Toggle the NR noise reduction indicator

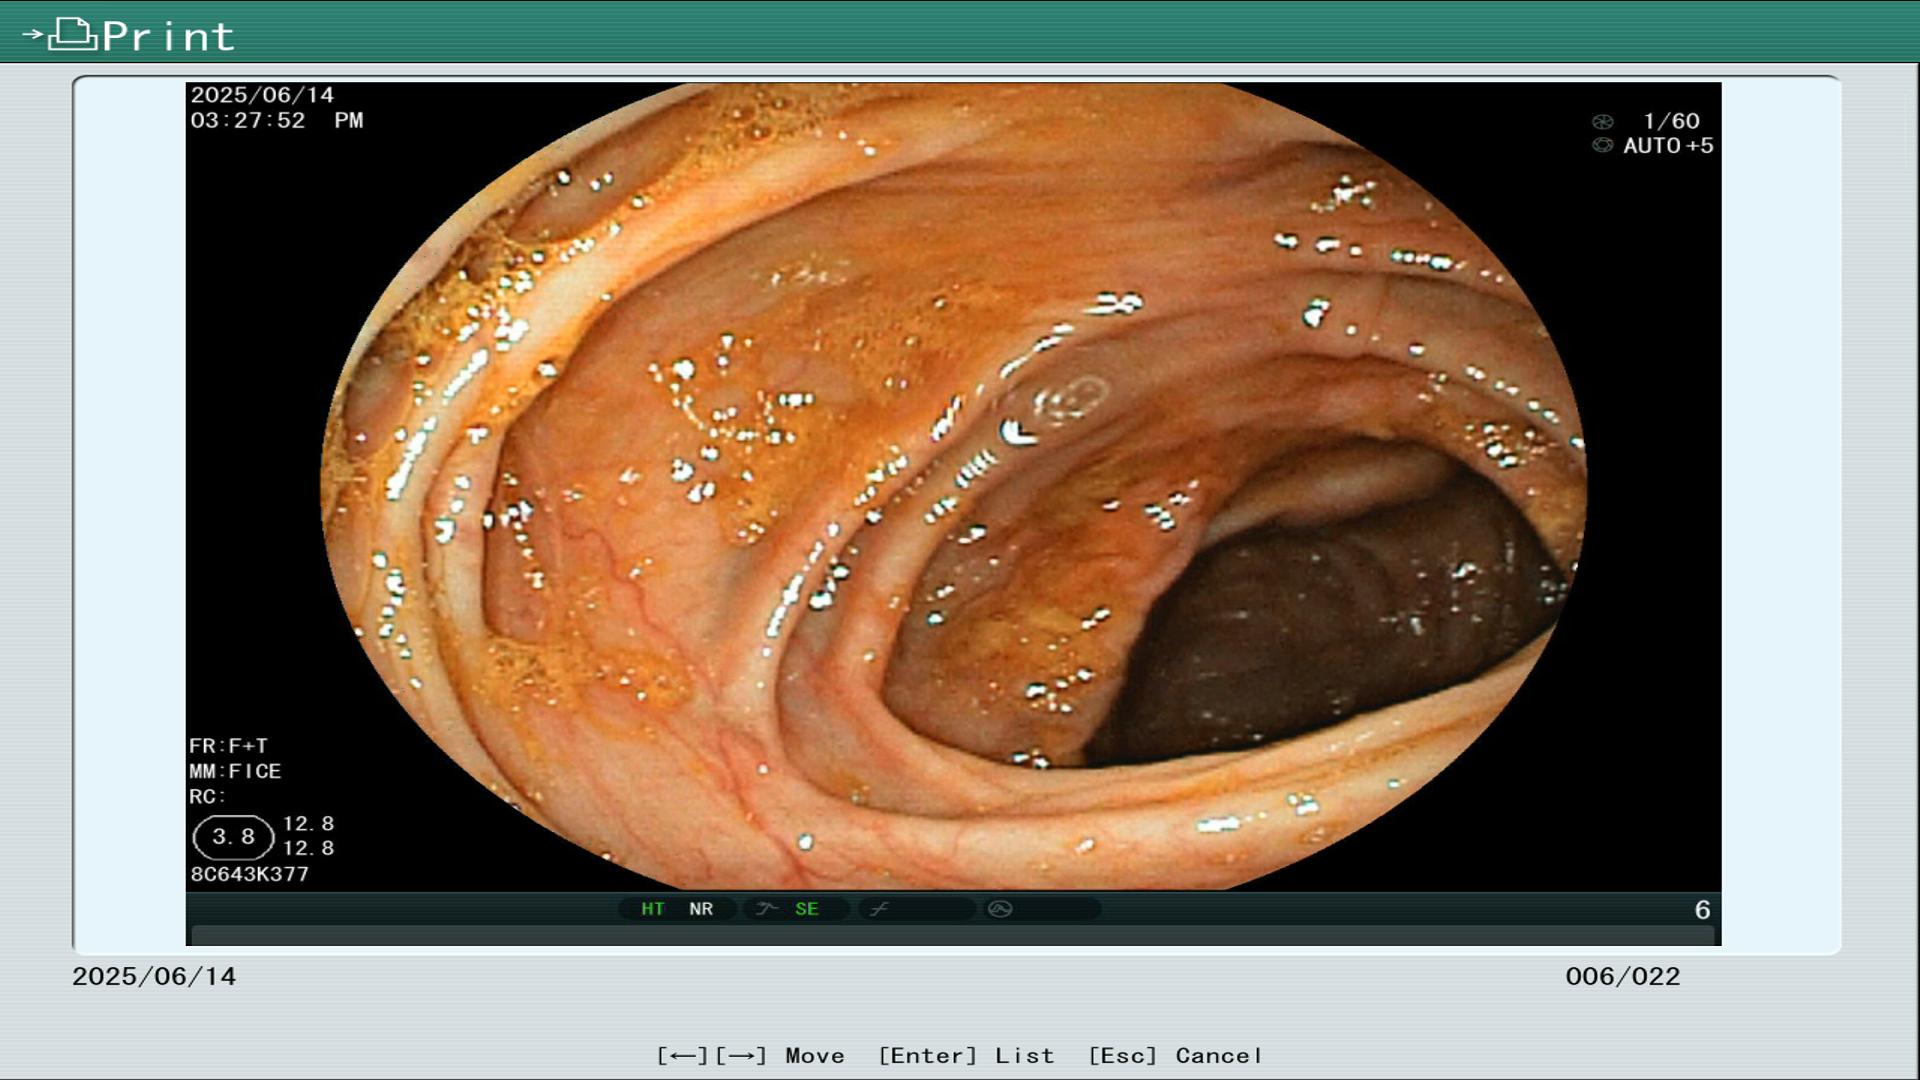pos(701,909)
